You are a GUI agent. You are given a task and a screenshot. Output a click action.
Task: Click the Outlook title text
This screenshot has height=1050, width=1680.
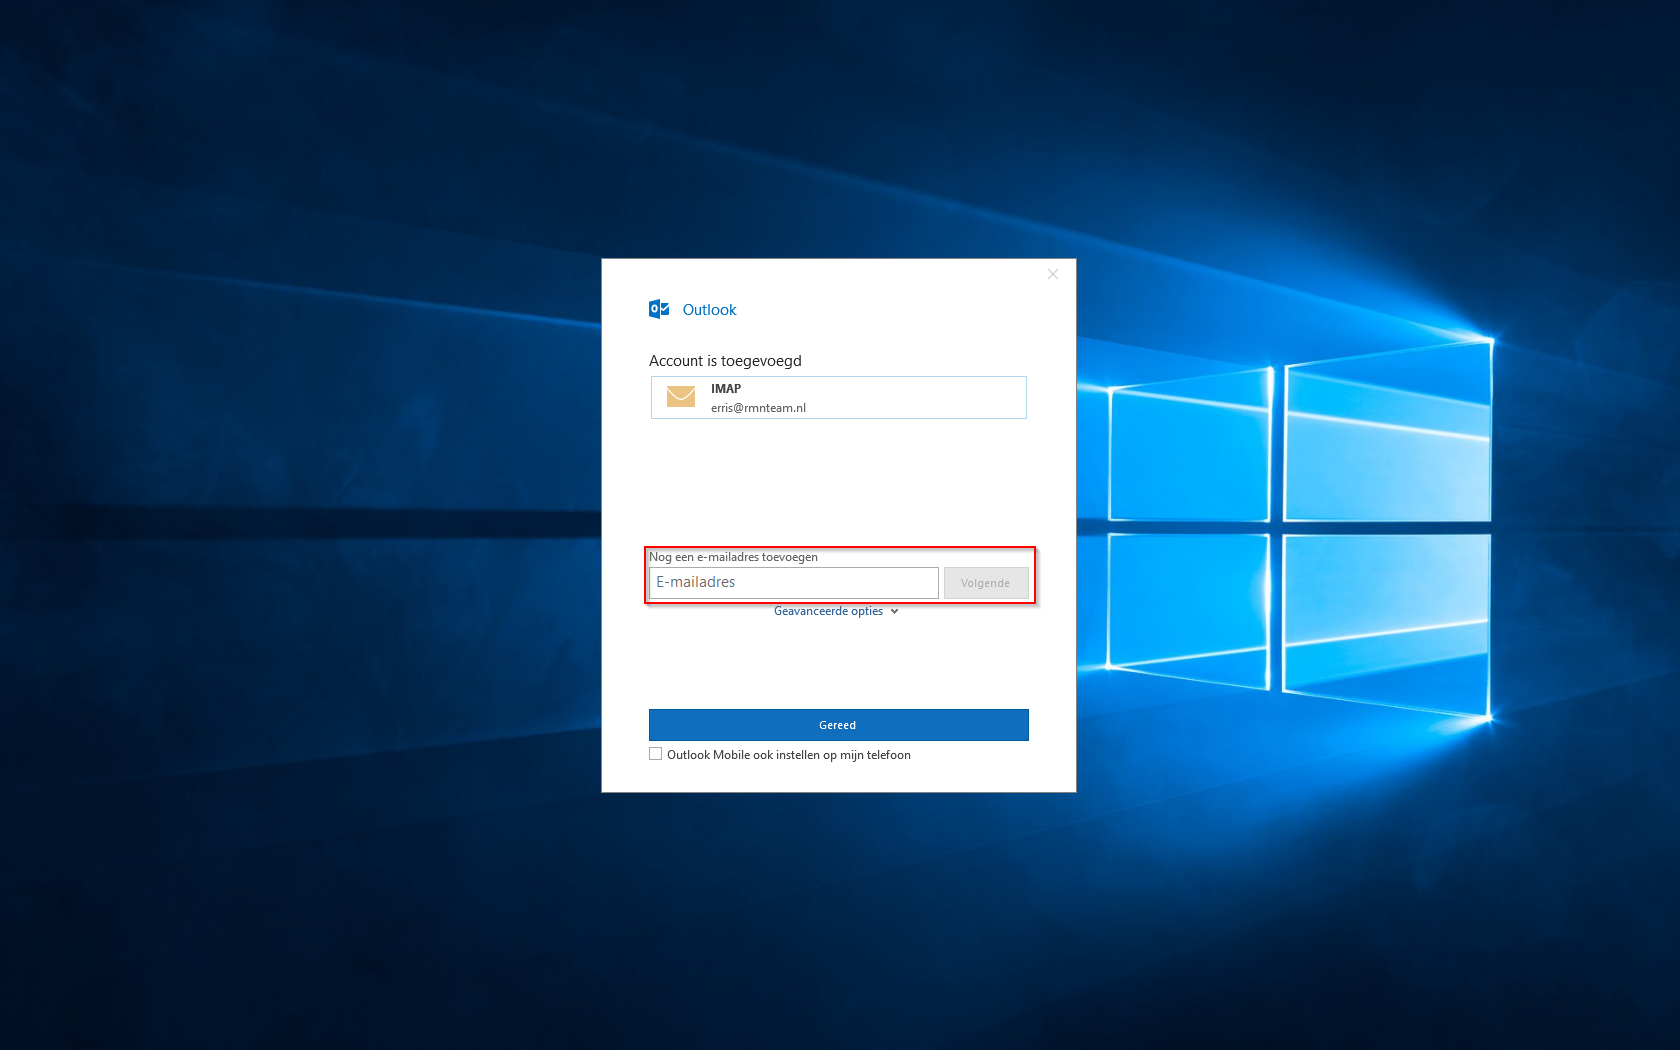pyautogui.click(x=709, y=310)
